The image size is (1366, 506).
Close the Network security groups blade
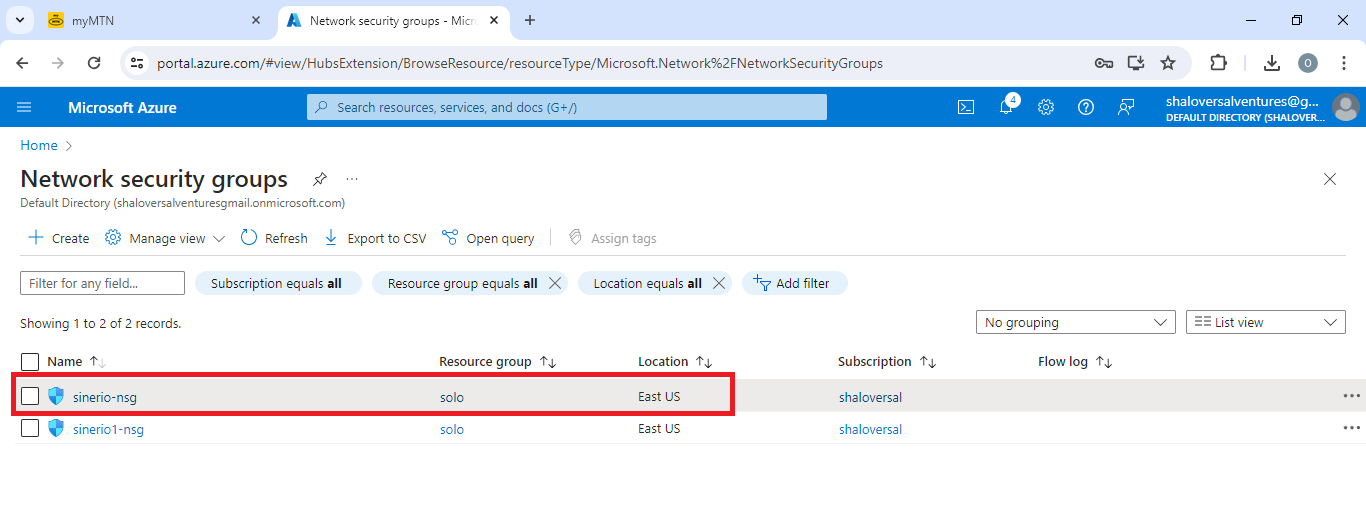point(1330,179)
